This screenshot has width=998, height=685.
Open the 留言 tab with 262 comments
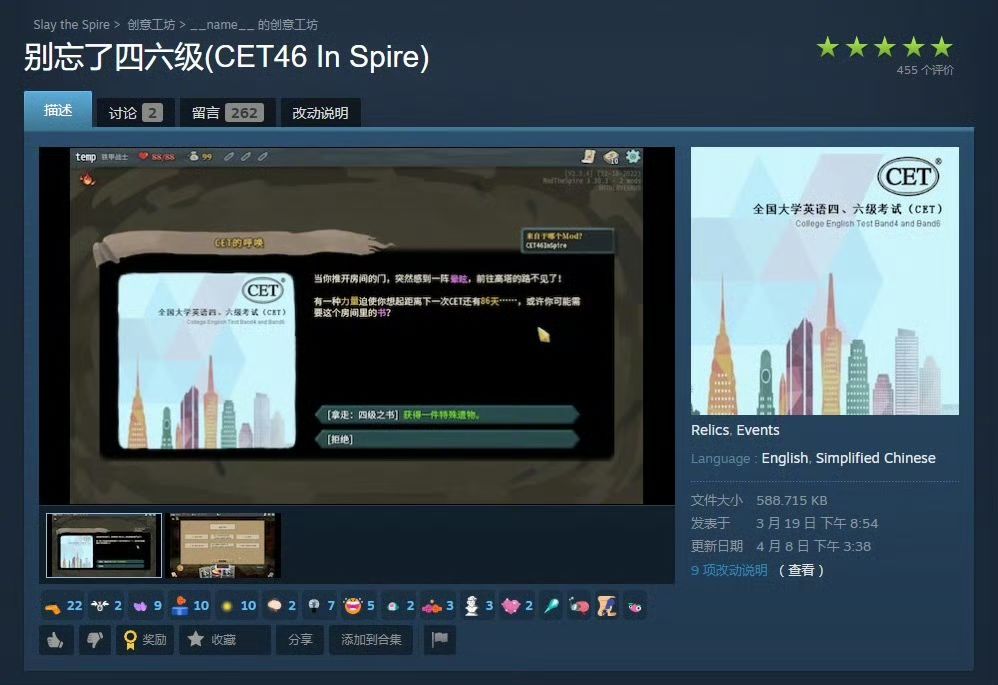point(227,113)
